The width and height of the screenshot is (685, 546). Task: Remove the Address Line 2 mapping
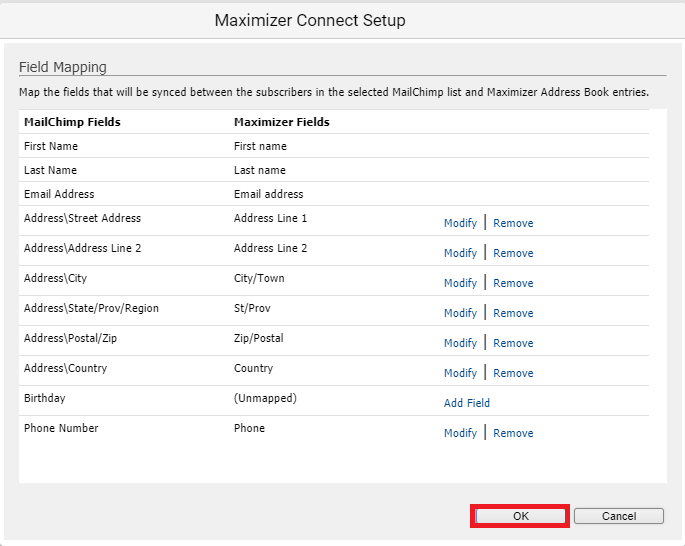(x=513, y=253)
